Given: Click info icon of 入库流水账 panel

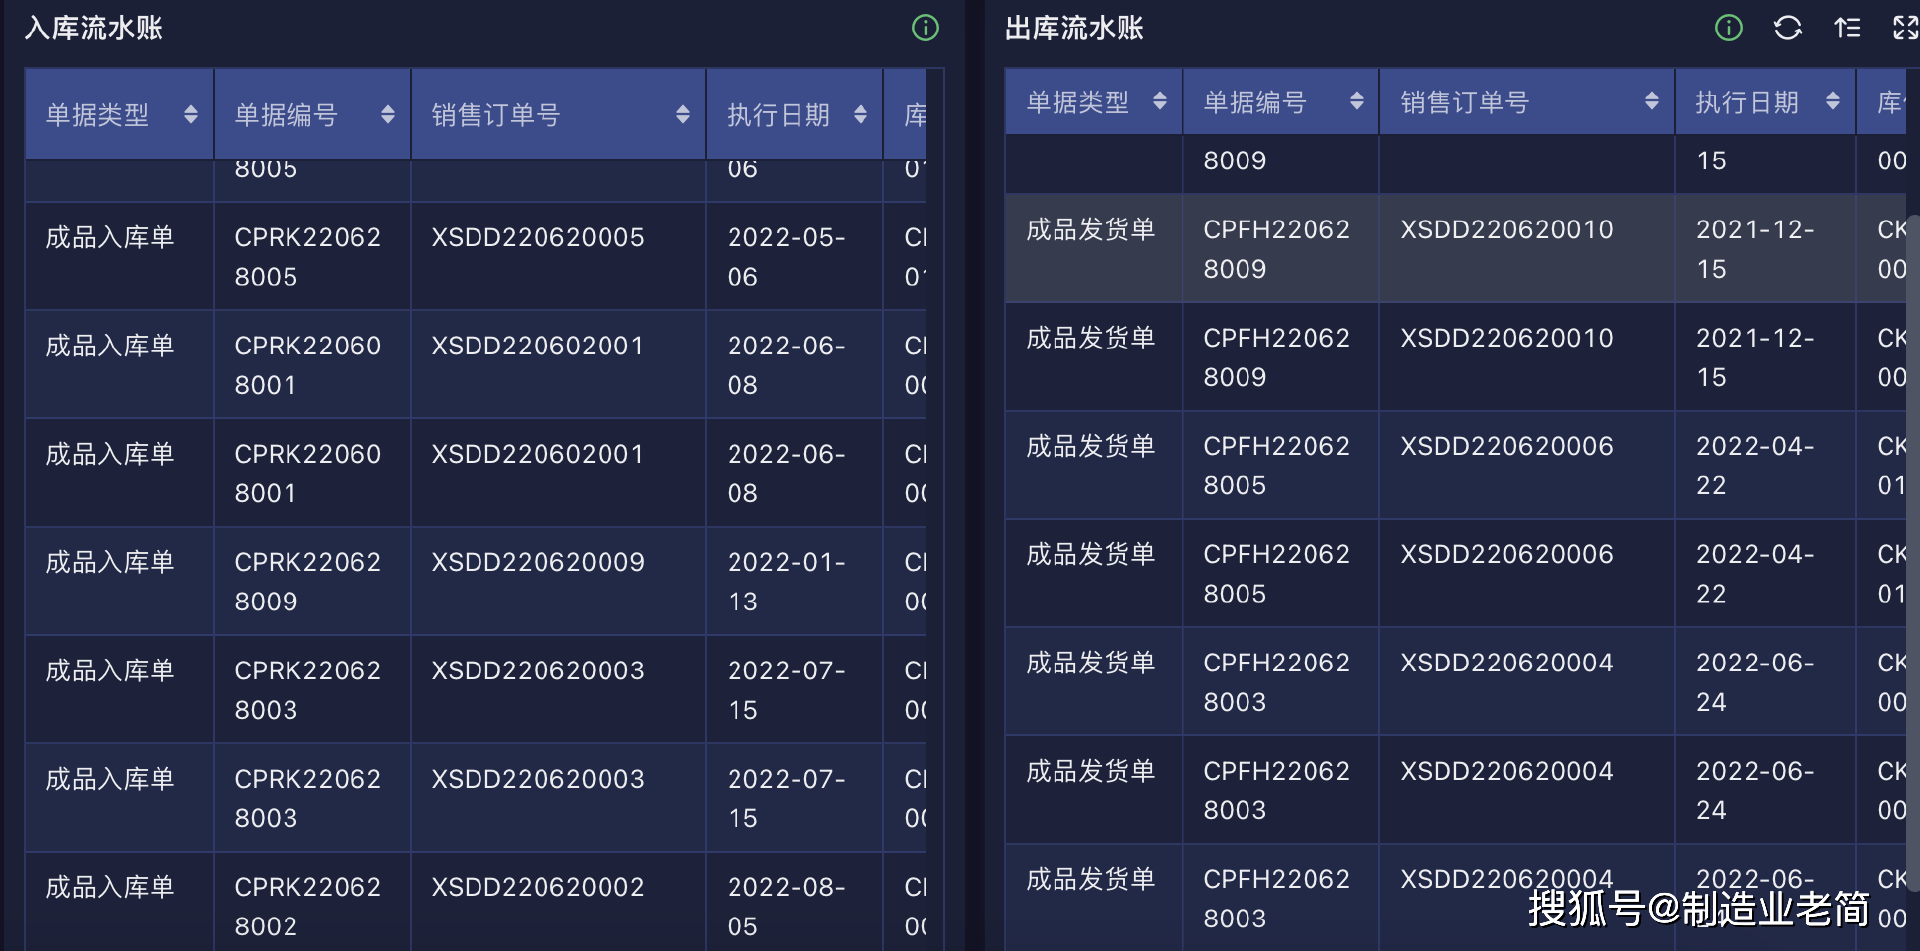Looking at the screenshot, I should tap(925, 28).
